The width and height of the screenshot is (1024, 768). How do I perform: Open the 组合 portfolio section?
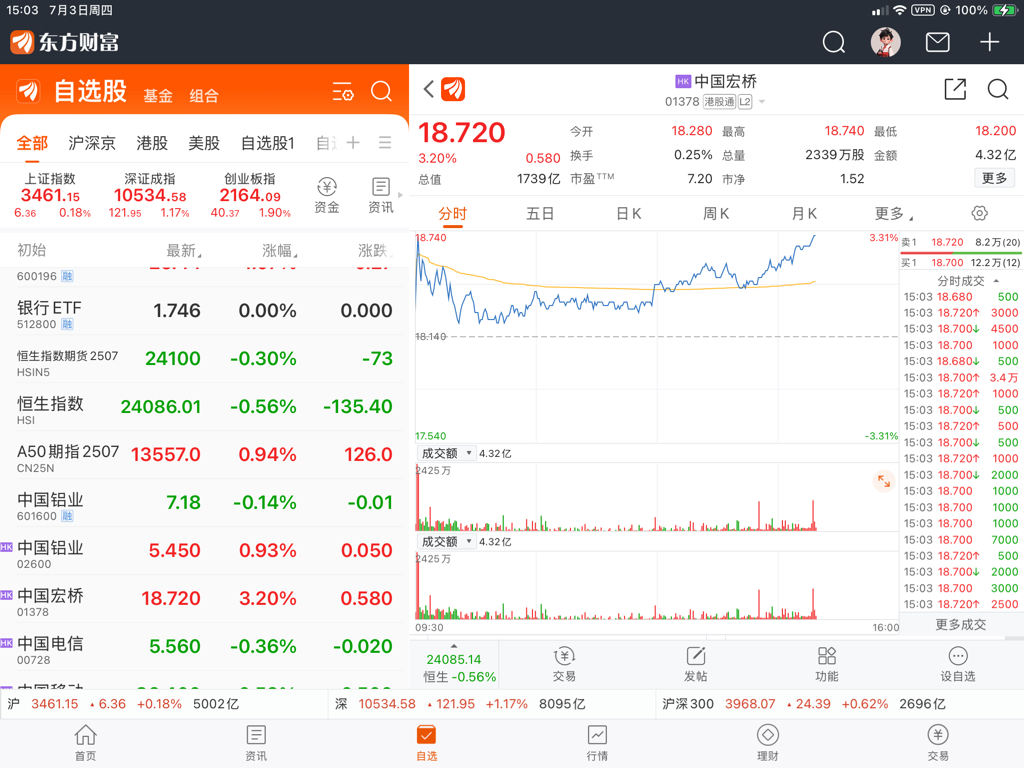tap(204, 96)
